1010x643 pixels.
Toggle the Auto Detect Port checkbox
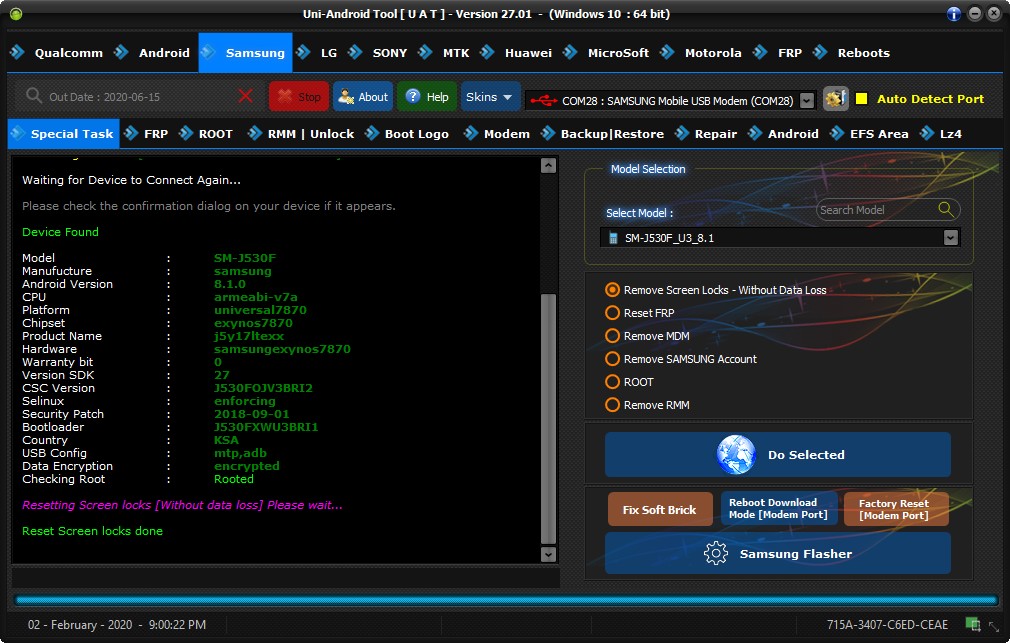861,99
